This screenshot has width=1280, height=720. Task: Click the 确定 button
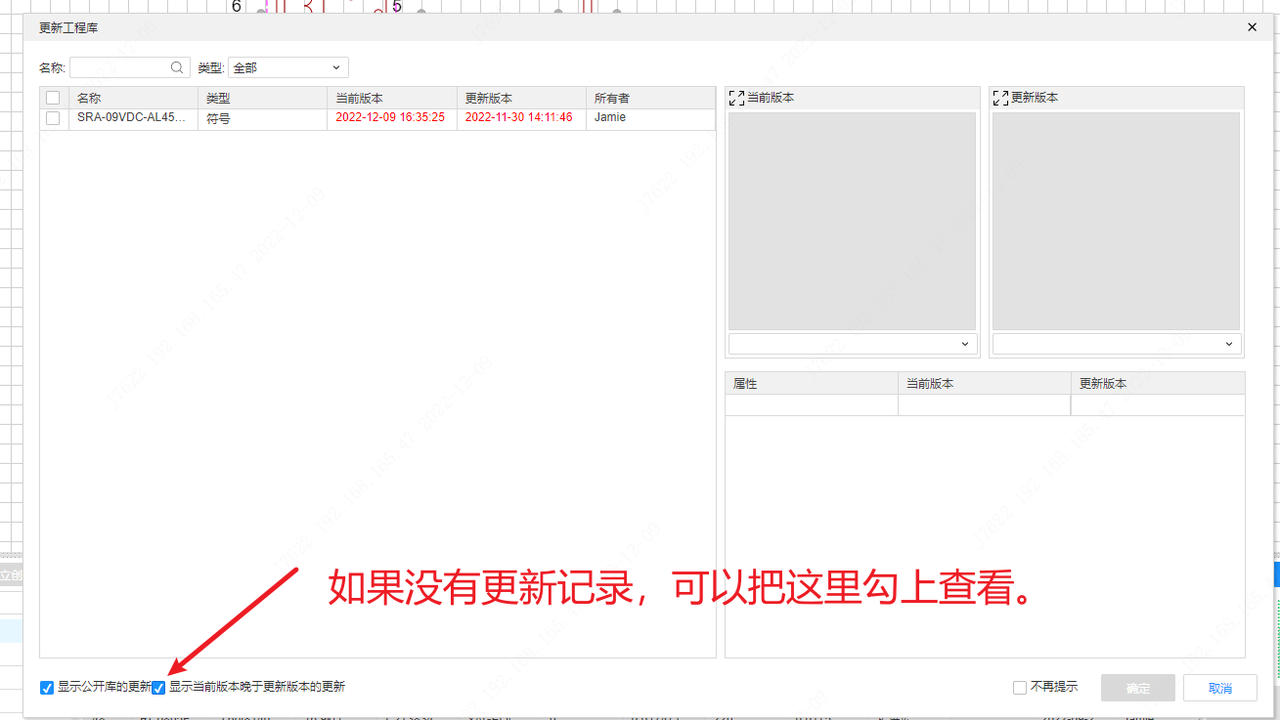tap(1138, 688)
